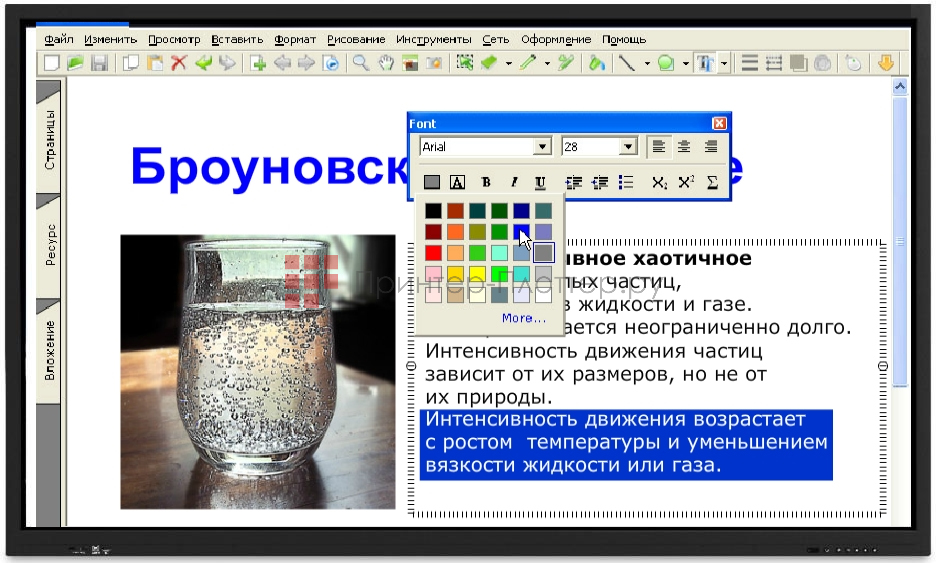Click the glass of water picture
The height and width of the screenshot is (563, 936).
[x=258, y=371]
